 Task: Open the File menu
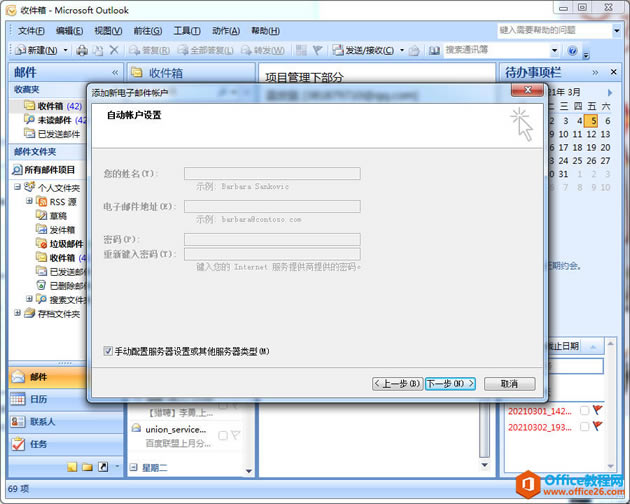(31, 31)
